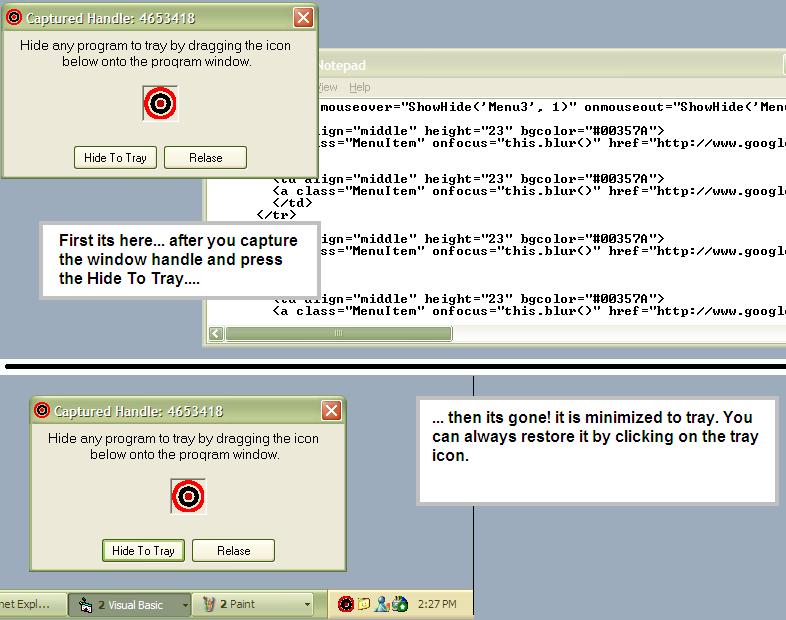Expand the Visual Basic taskbar group arrow
Viewport: 786px width, 620px height.
point(185,605)
